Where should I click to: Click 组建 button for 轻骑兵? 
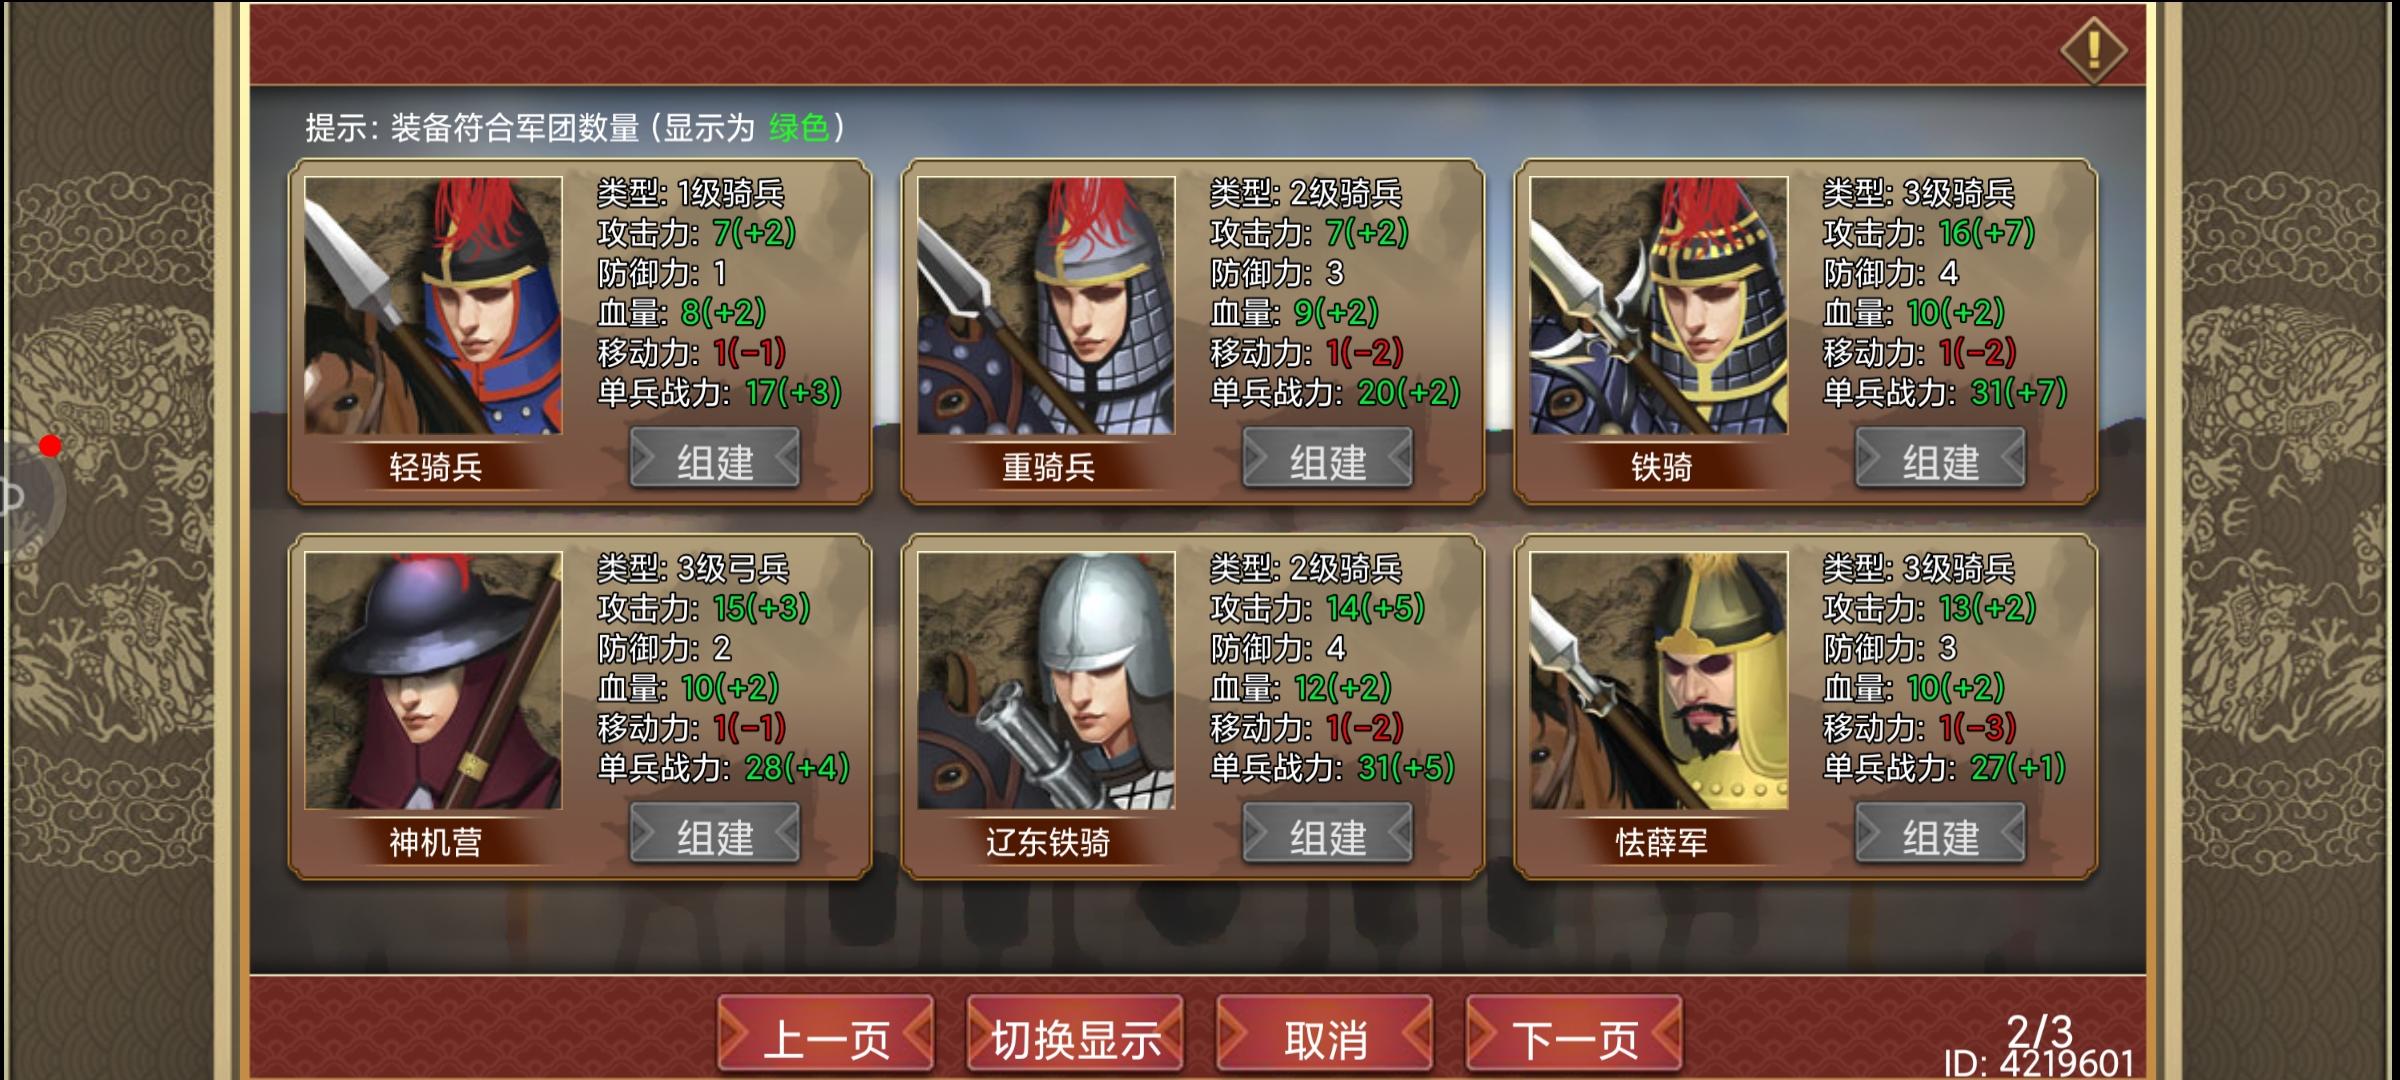tap(715, 459)
